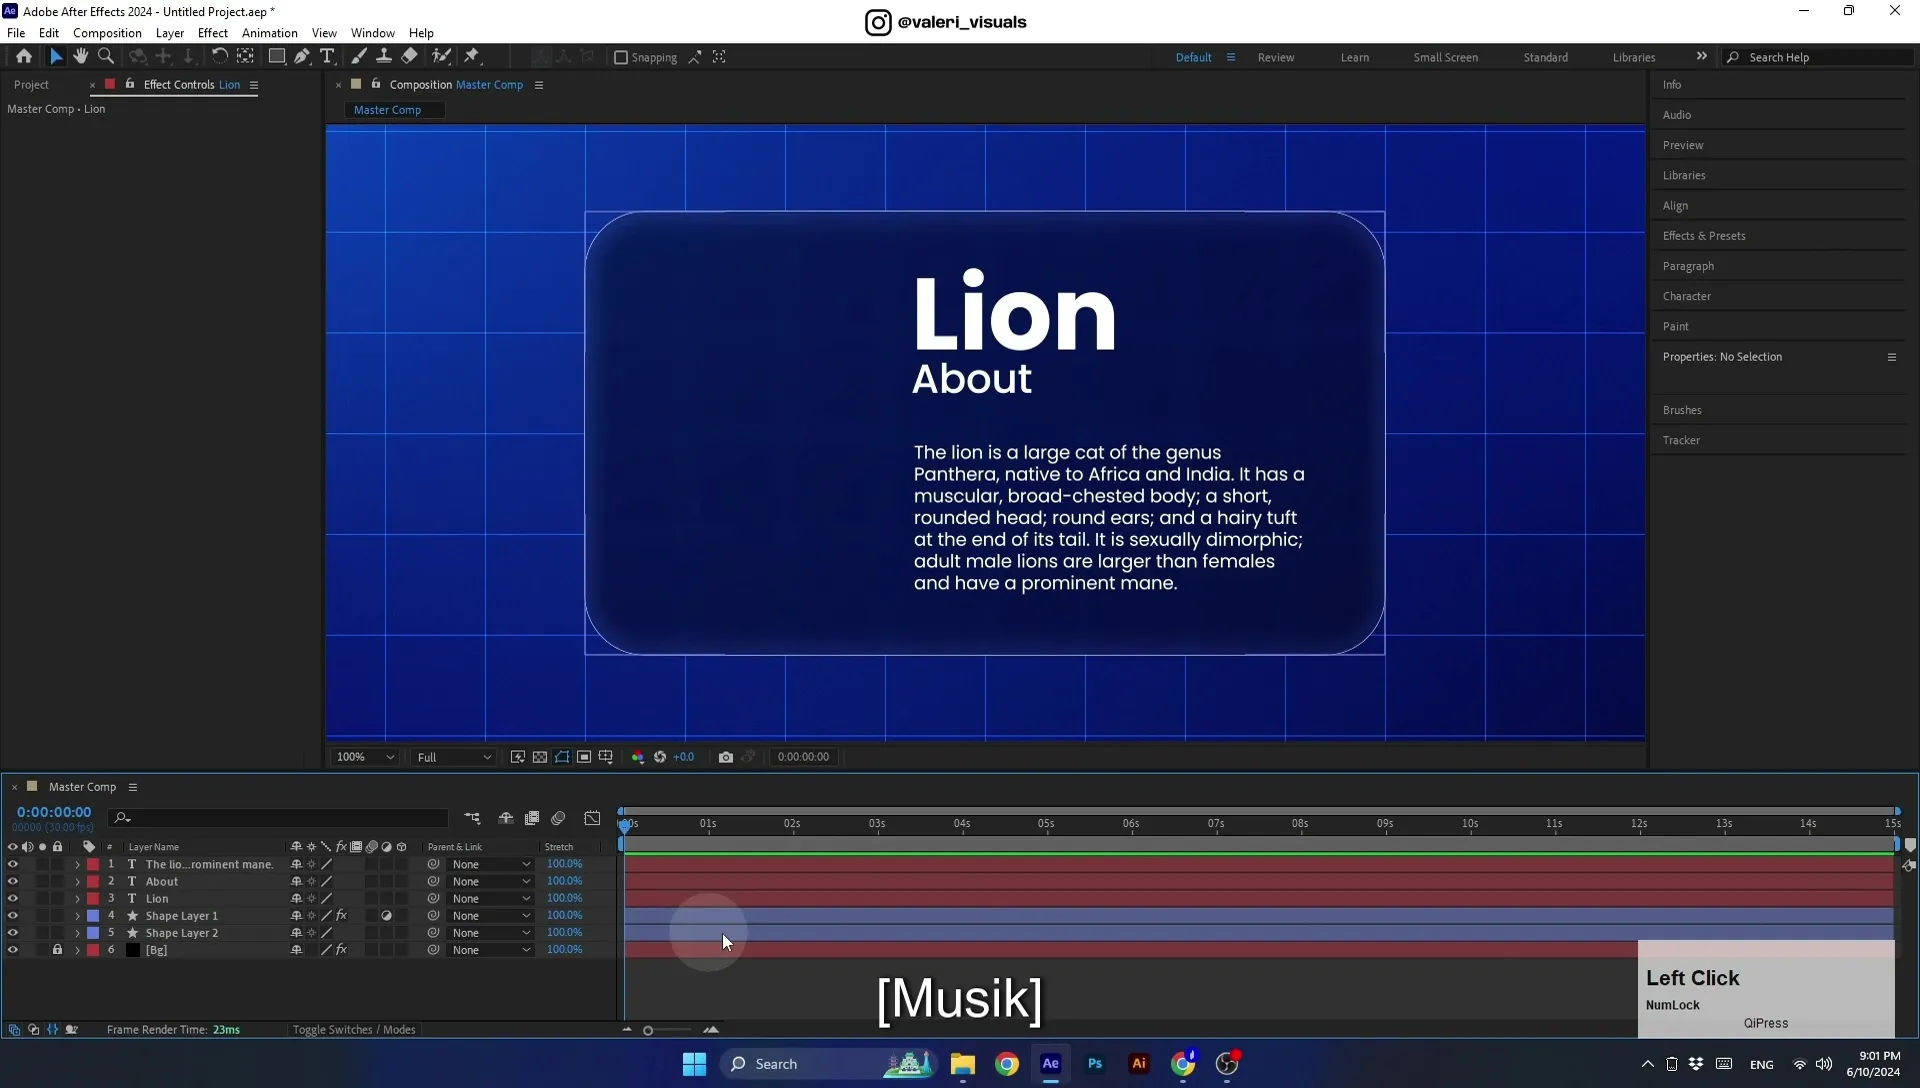The height and width of the screenshot is (1088, 1920).
Task: Select the Rectangle shape tool
Action: [277, 57]
